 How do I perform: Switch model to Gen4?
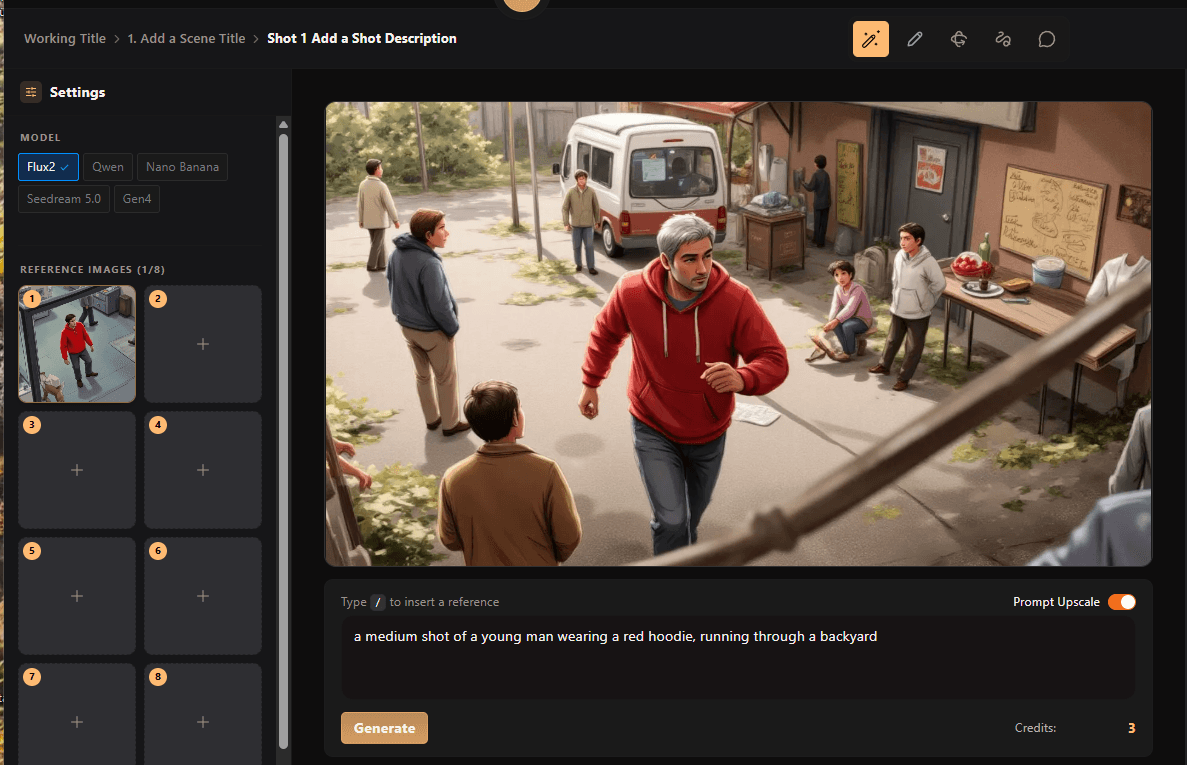click(x=137, y=199)
